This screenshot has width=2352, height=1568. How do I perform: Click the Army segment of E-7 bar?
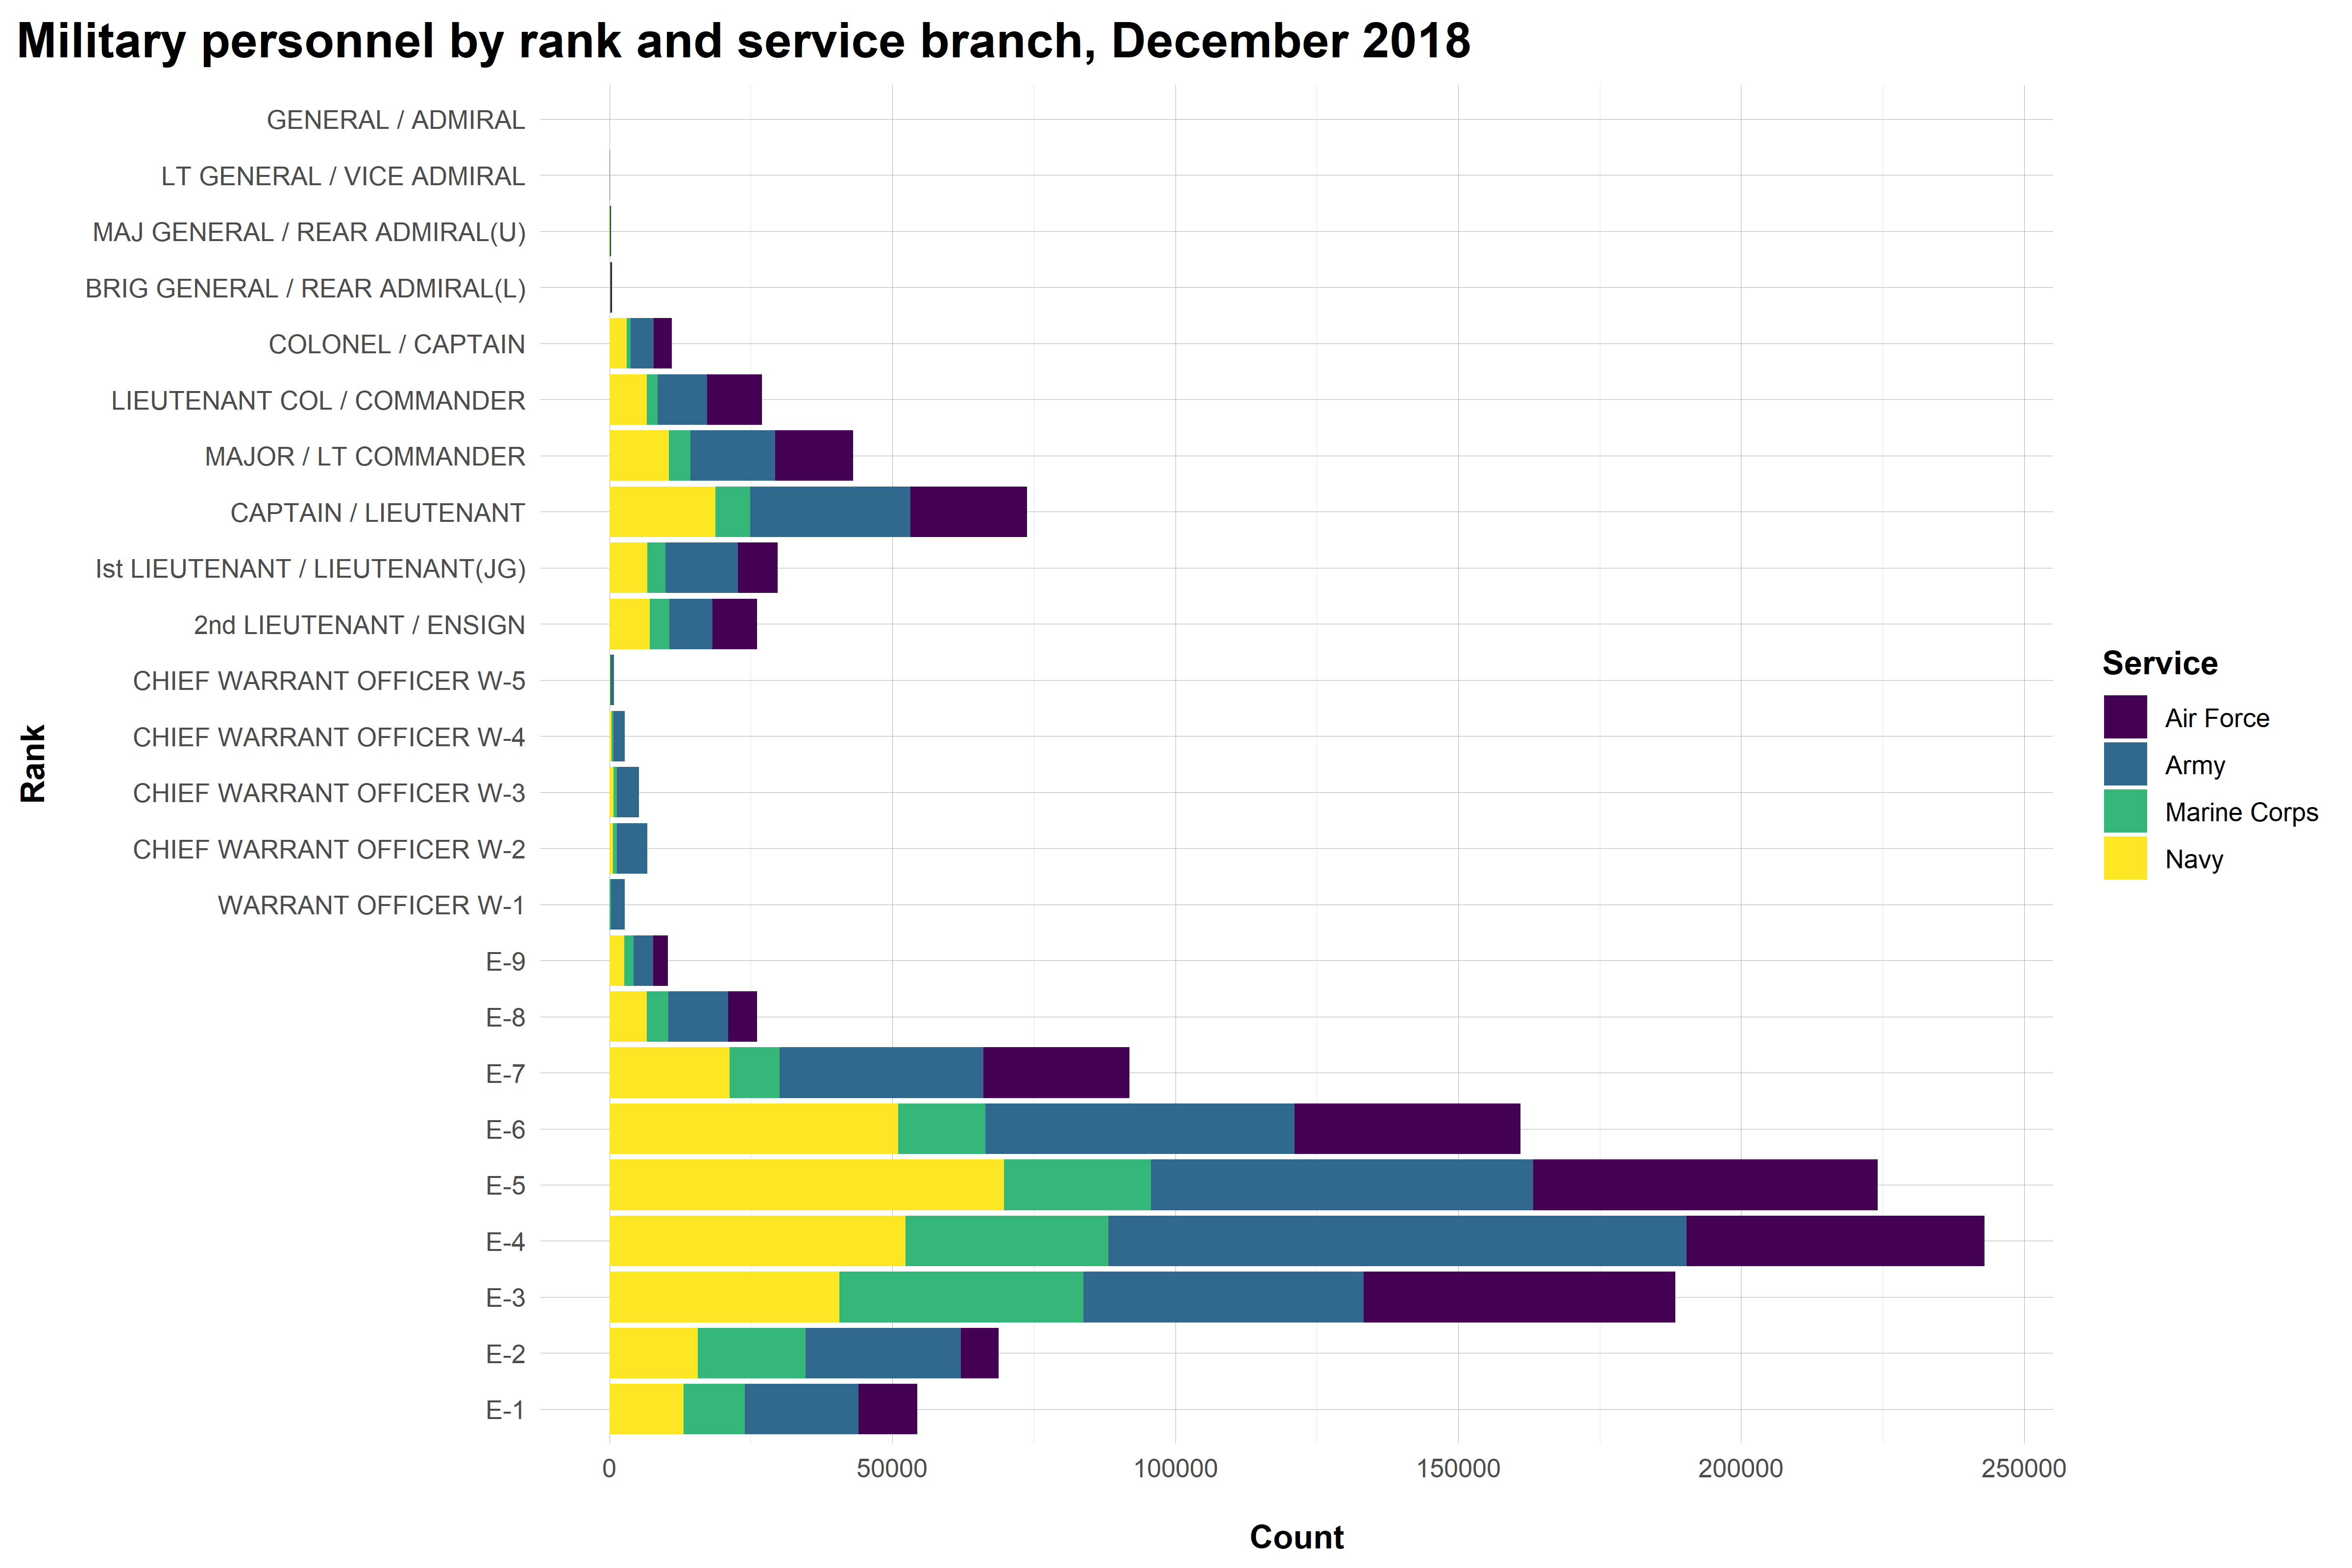coord(881,1073)
